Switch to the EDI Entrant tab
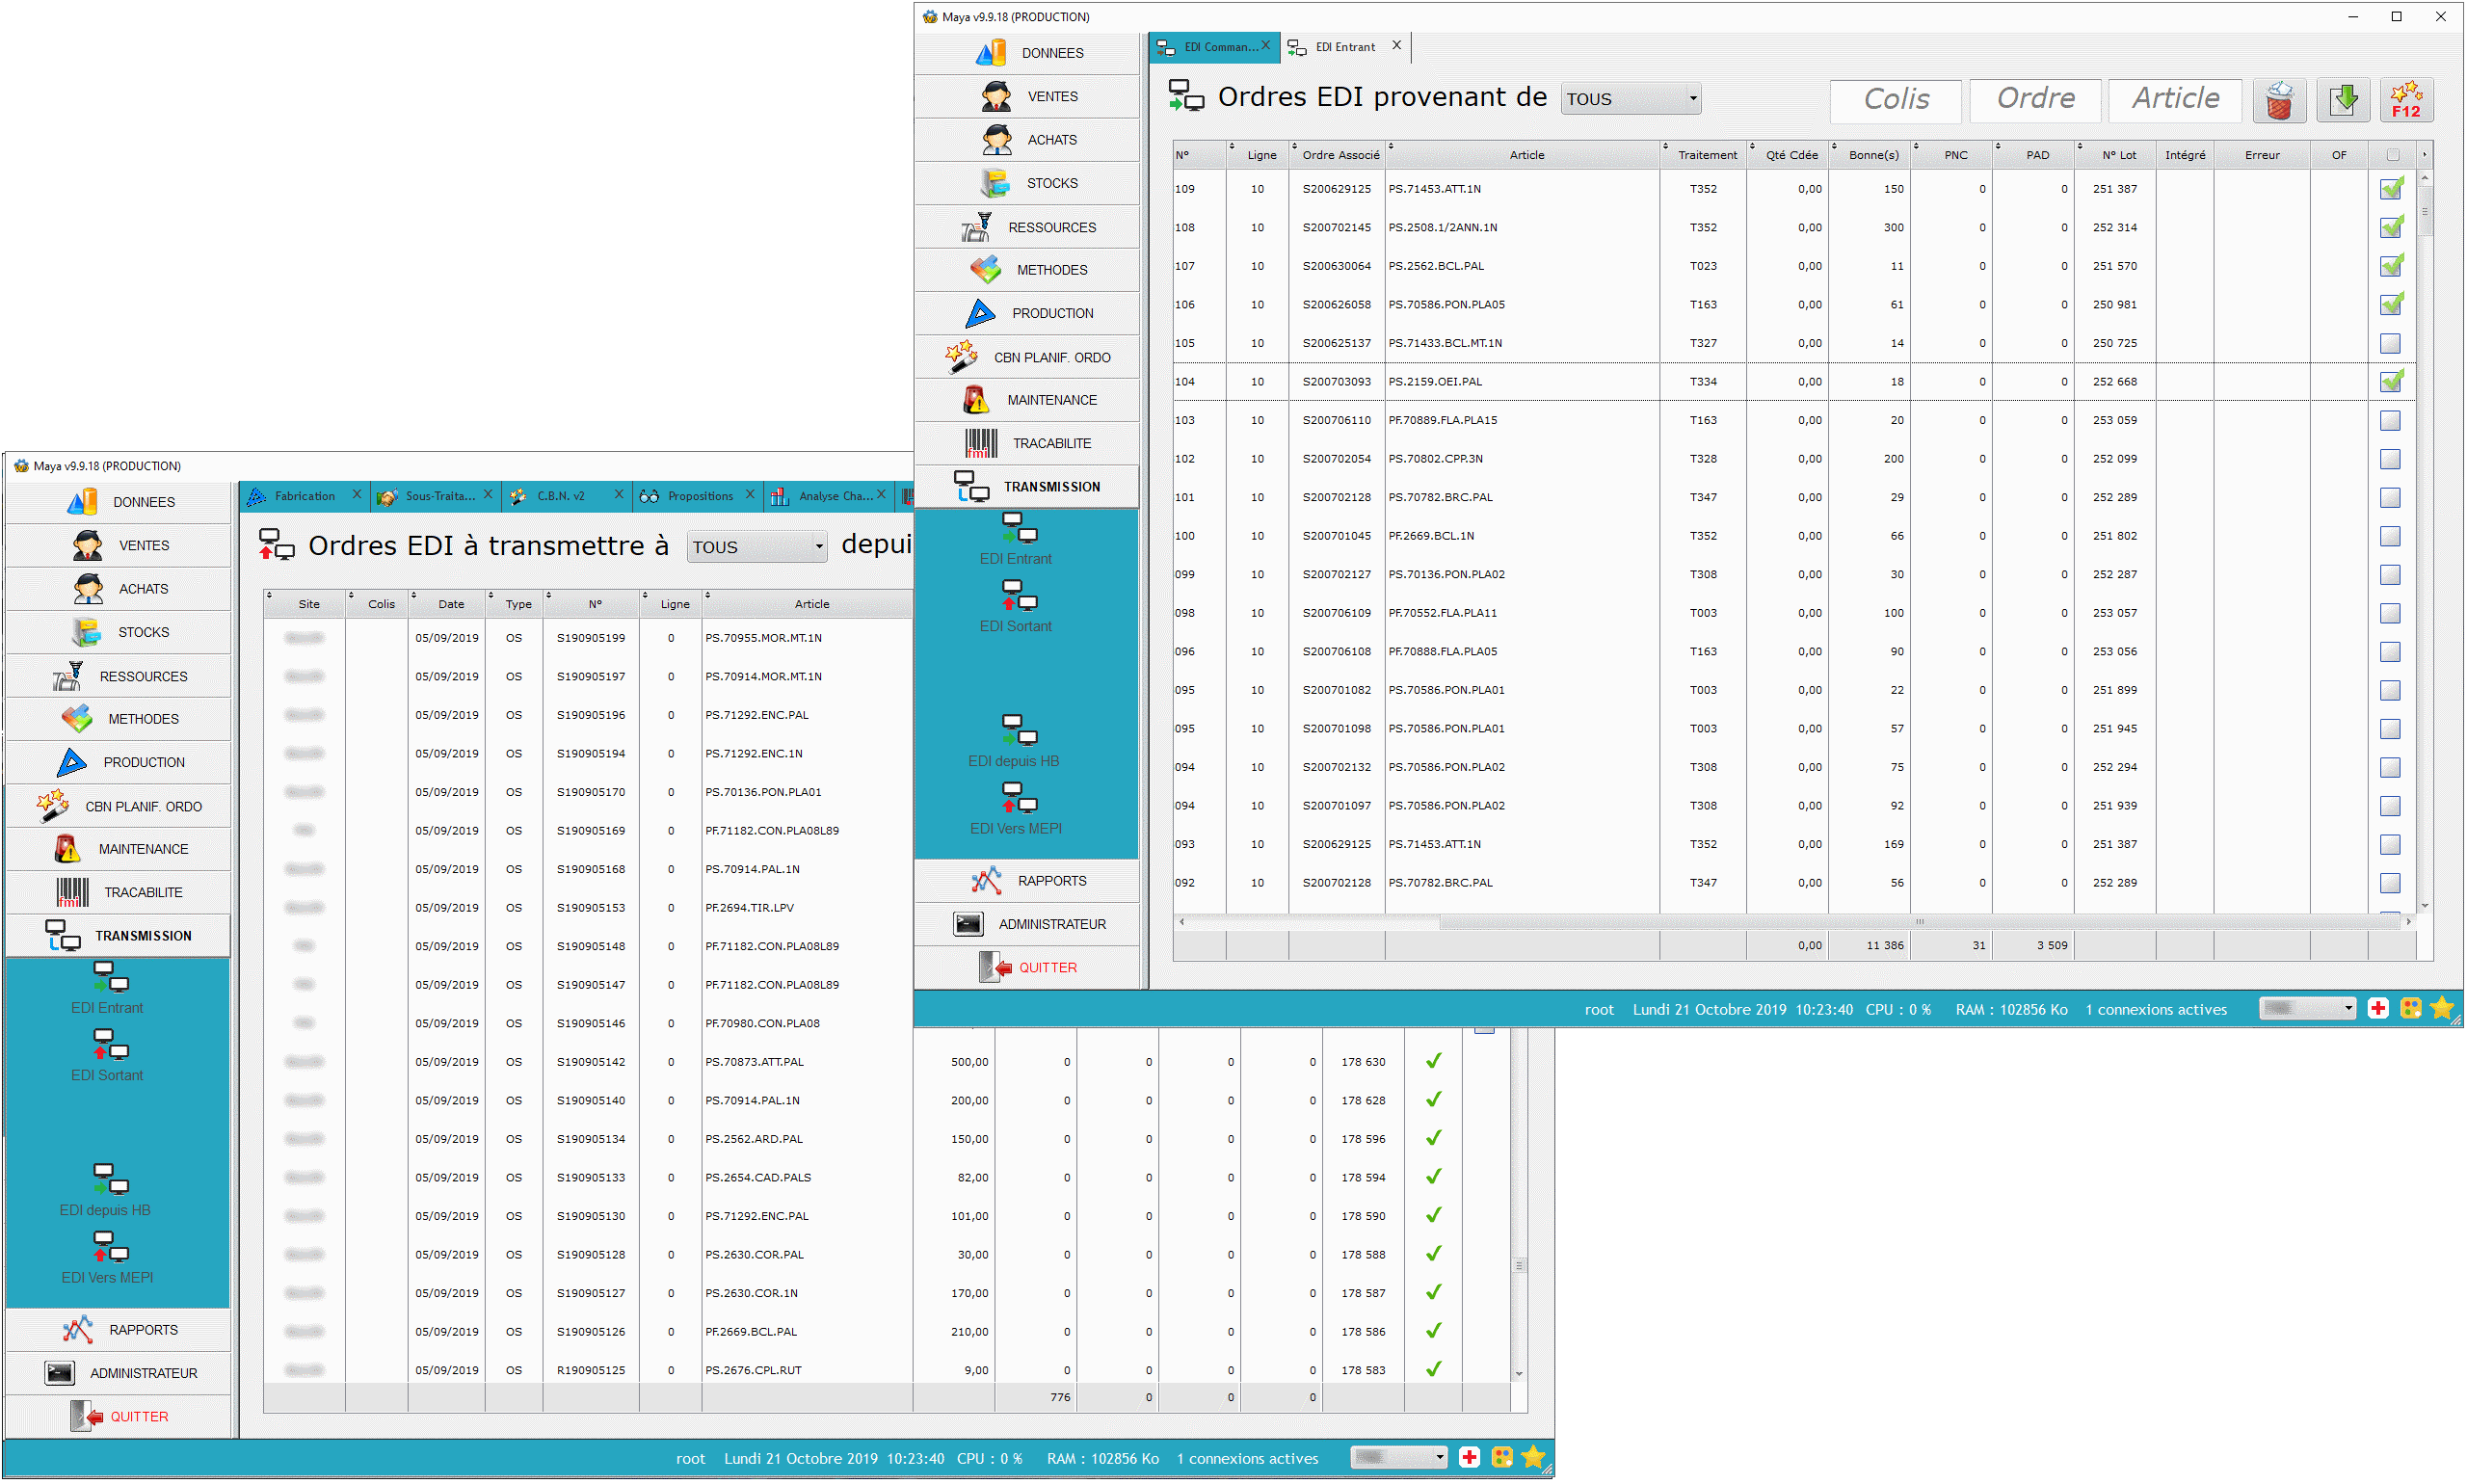2467x1484 pixels. click(1344, 47)
